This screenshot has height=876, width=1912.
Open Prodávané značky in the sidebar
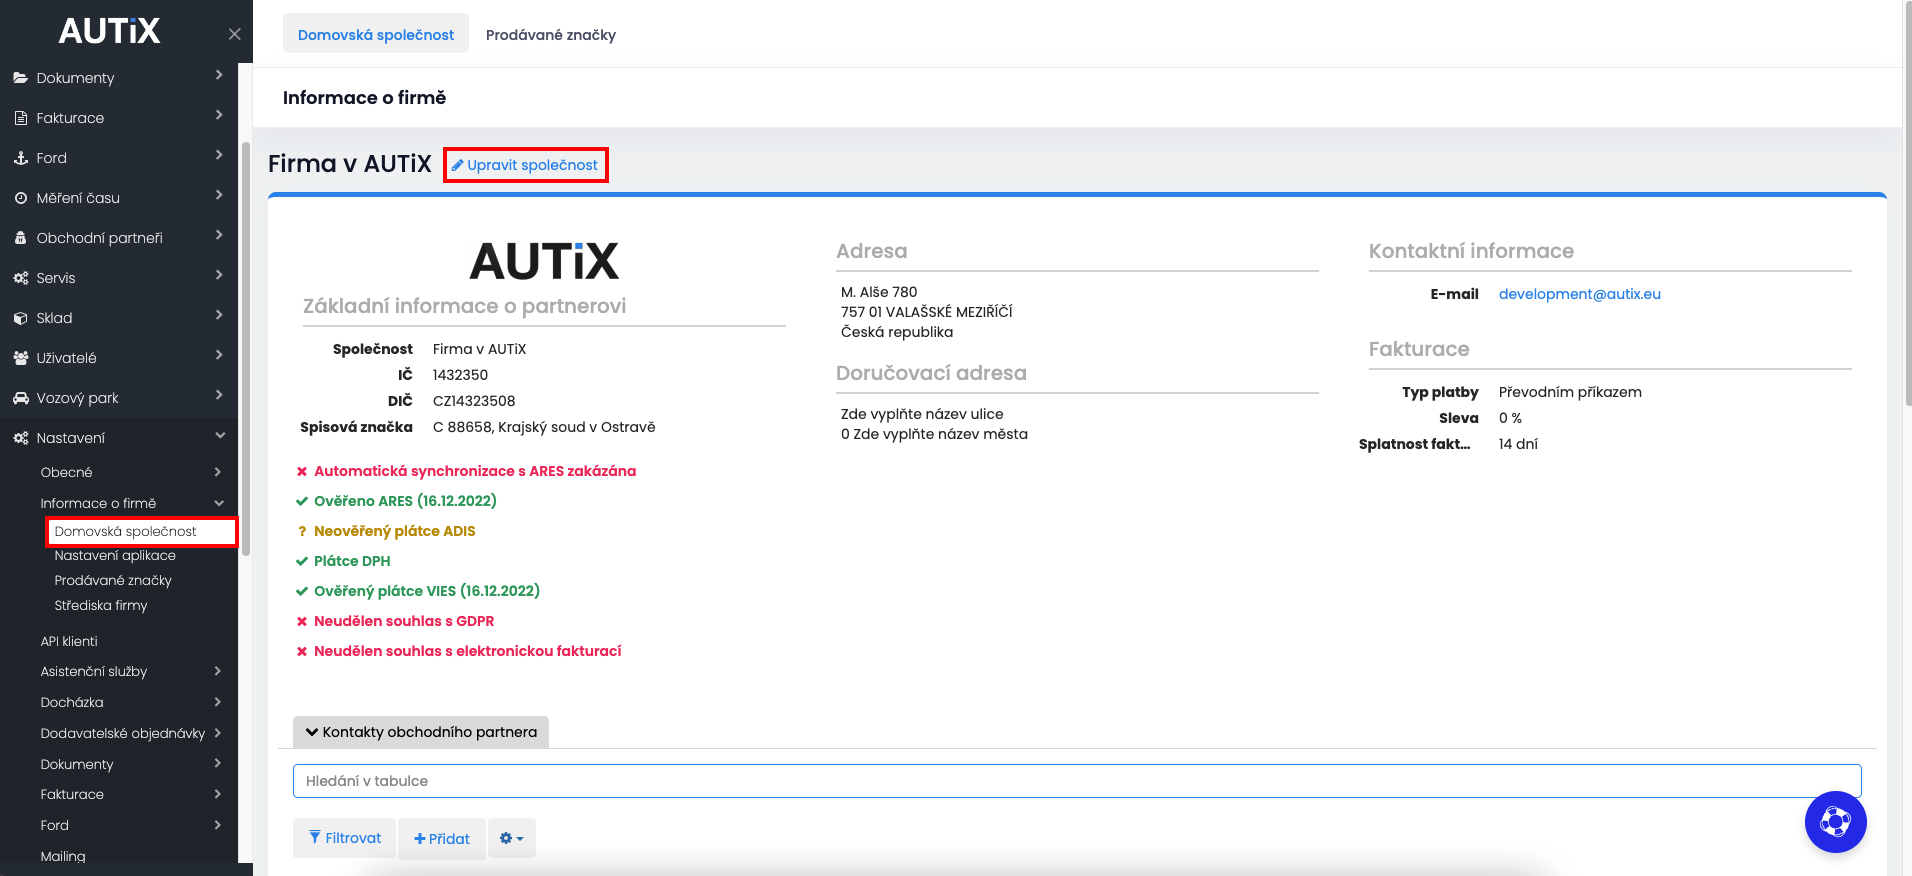tap(113, 581)
